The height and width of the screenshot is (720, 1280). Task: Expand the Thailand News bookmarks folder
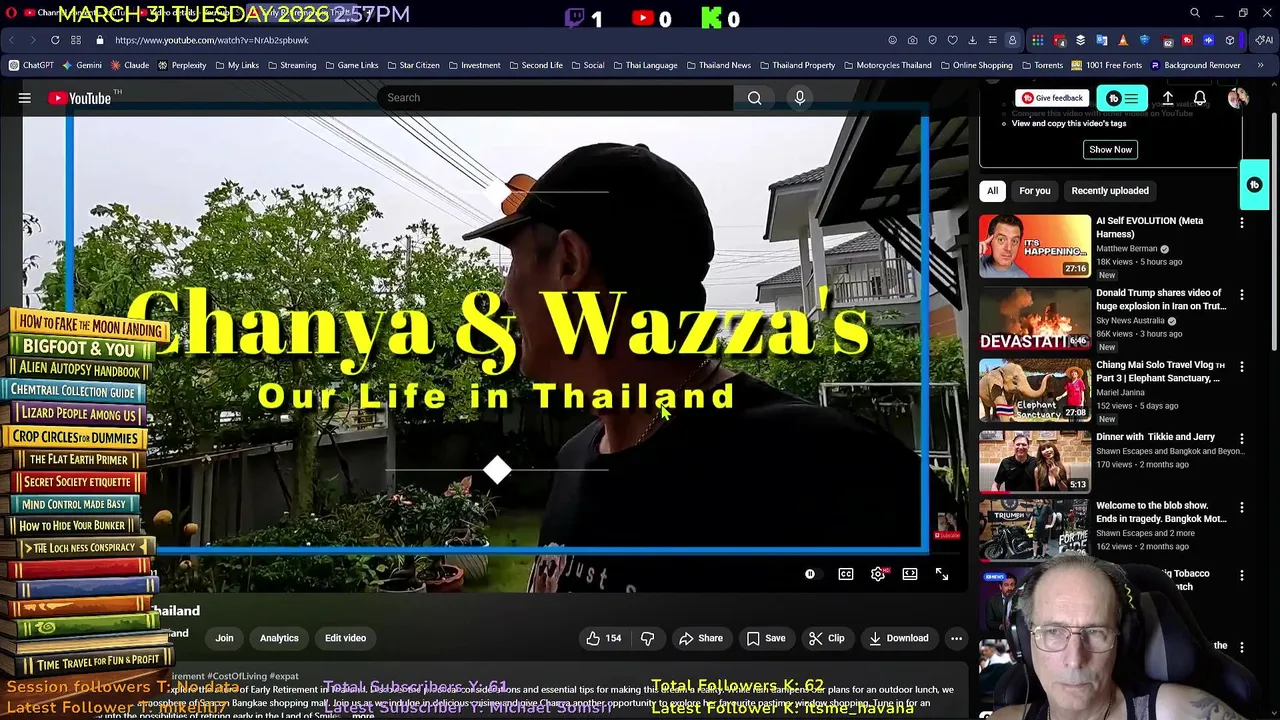pos(718,65)
